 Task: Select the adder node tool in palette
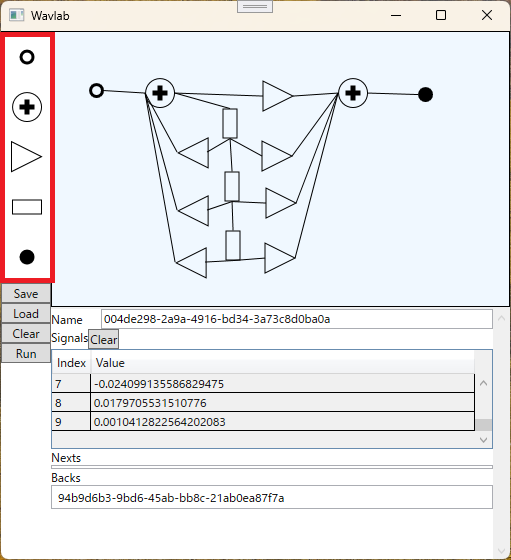click(x=27, y=107)
